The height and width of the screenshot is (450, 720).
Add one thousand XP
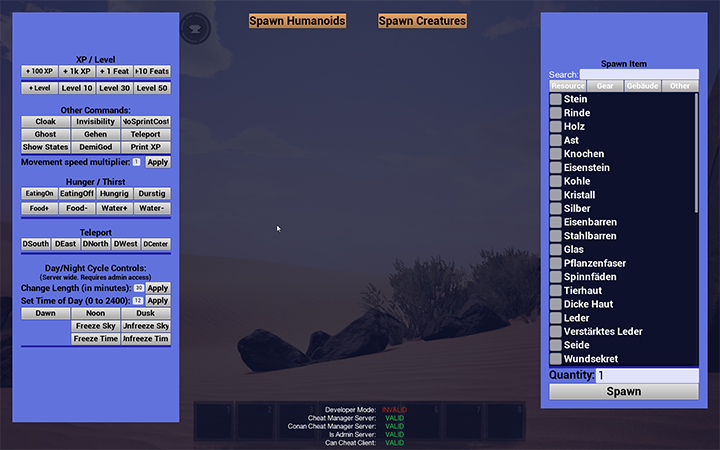pos(77,71)
